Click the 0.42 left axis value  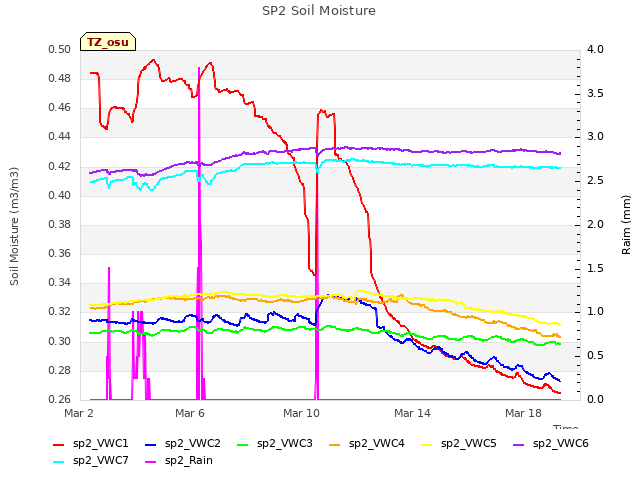pyautogui.click(x=60, y=166)
